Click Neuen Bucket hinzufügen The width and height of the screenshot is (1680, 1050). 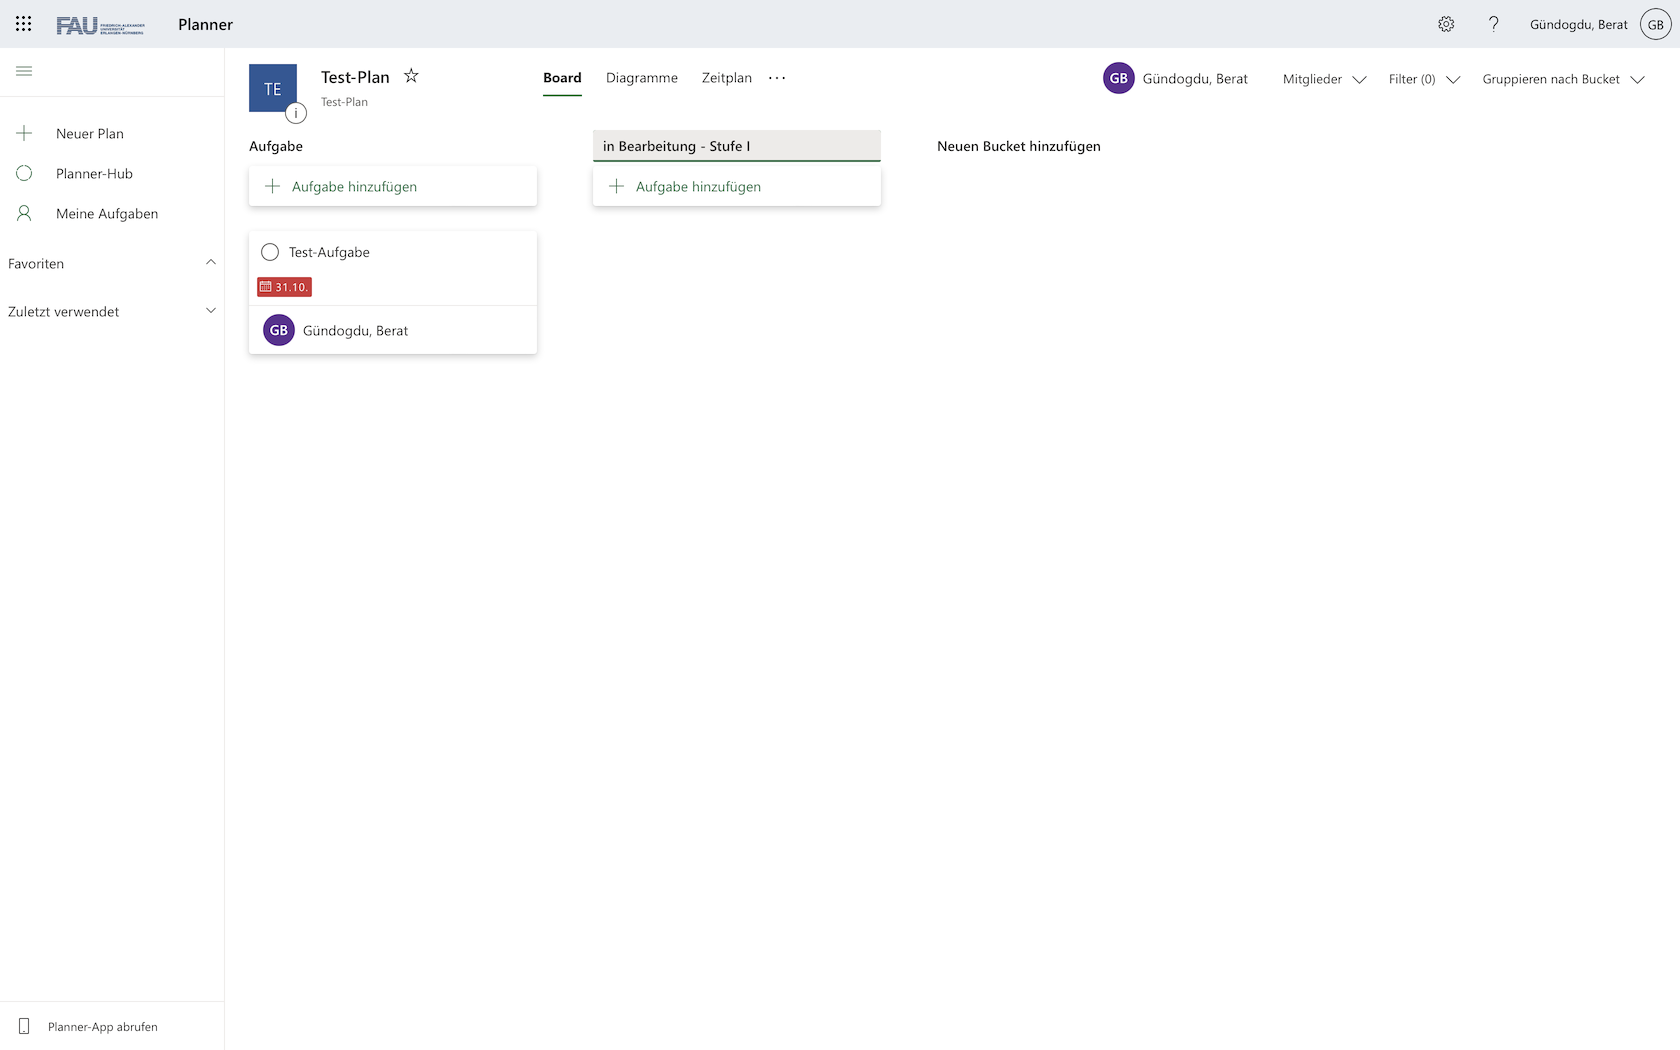(x=1019, y=146)
